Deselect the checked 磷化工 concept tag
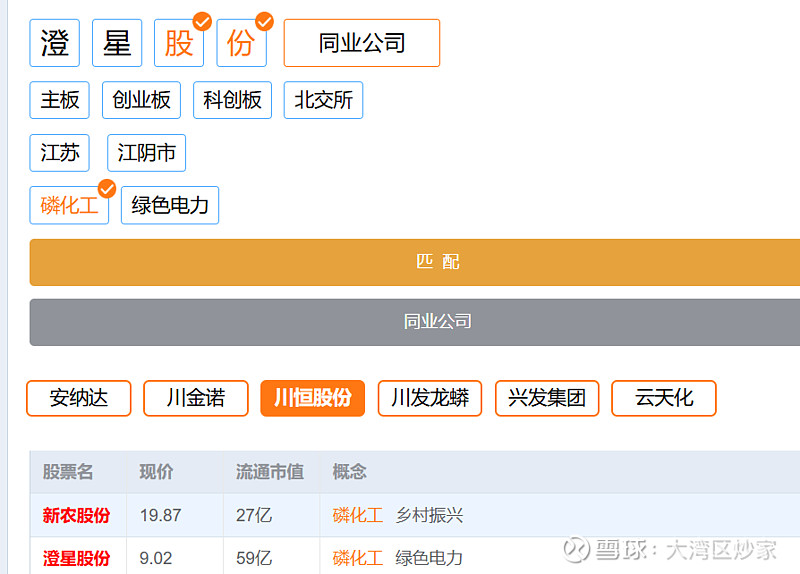 click(x=69, y=206)
